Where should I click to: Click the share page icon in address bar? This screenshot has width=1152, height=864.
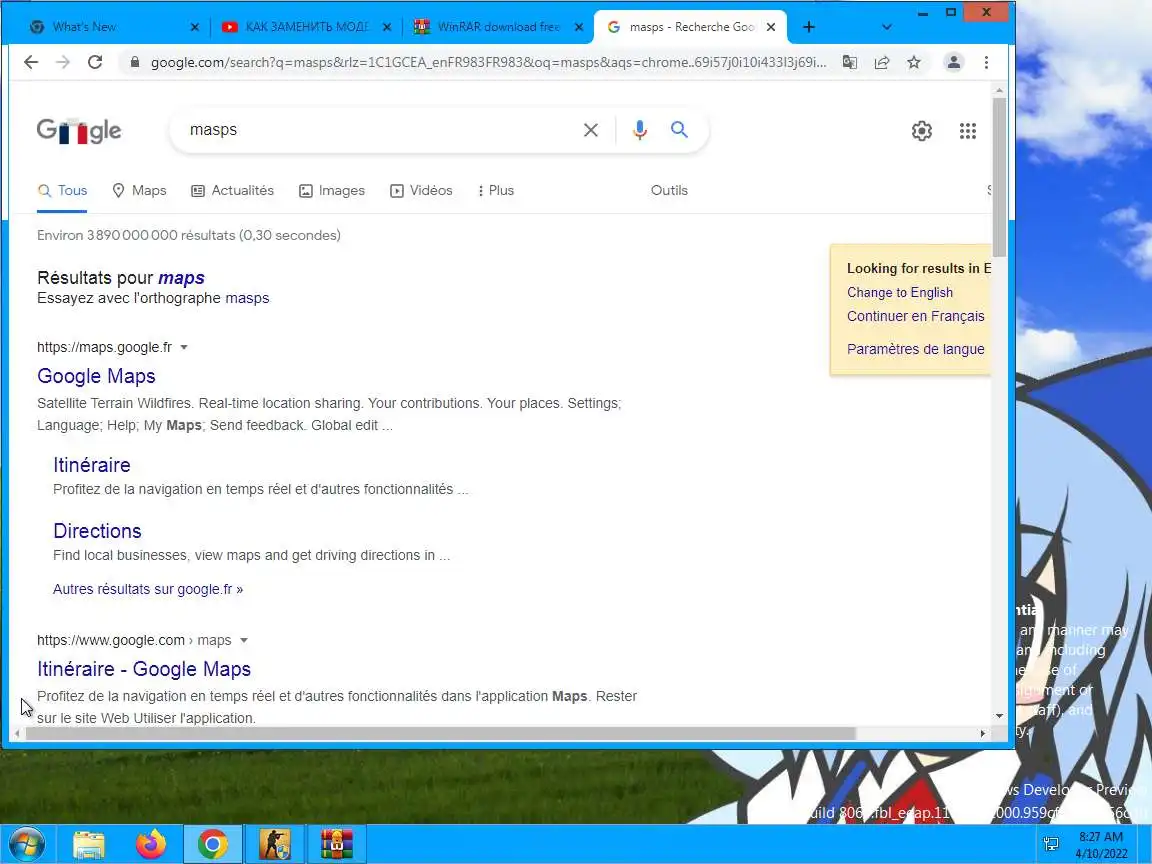pos(882,62)
